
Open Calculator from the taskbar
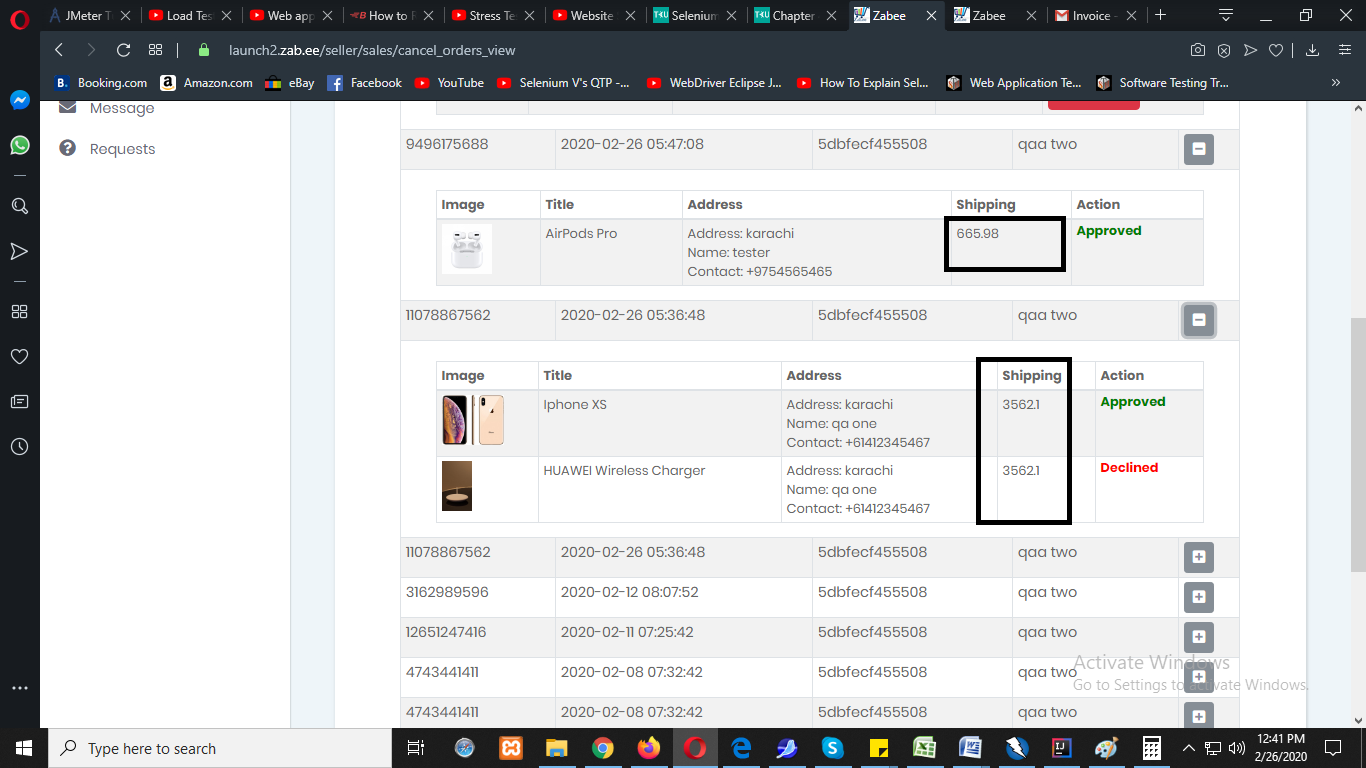click(x=1151, y=748)
